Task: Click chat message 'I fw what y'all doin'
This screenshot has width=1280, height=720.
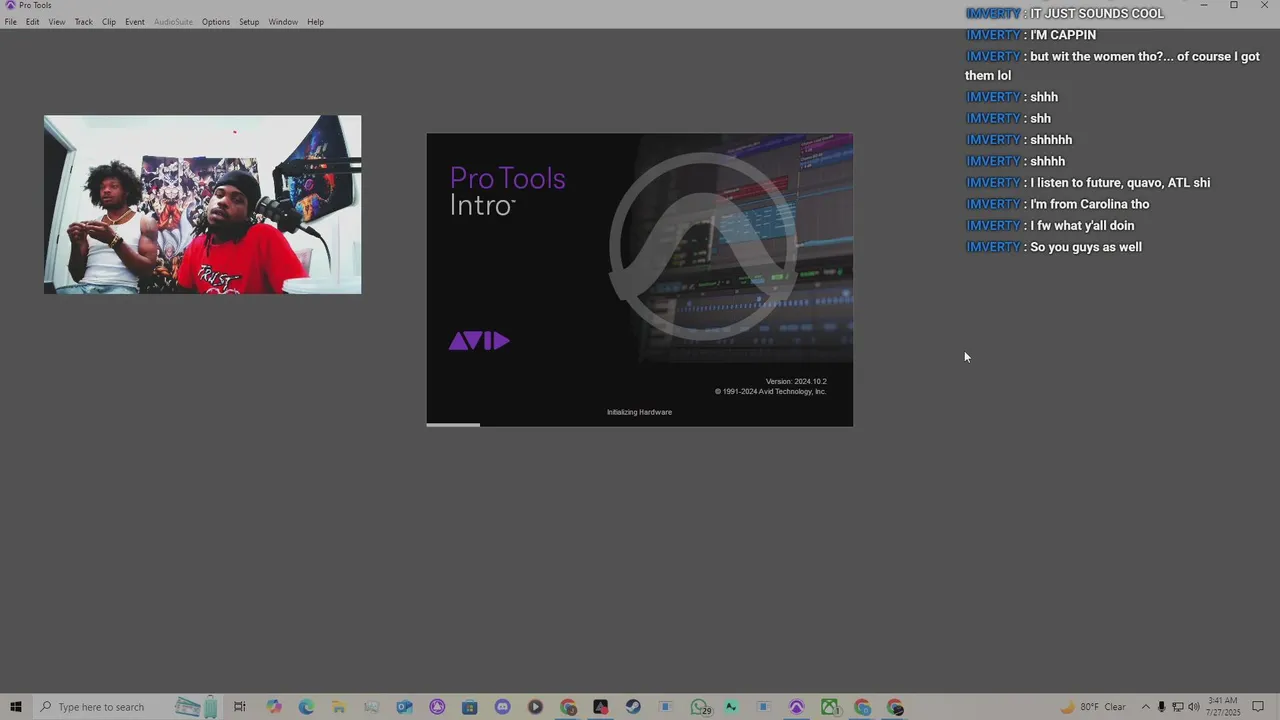Action: (1082, 226)
